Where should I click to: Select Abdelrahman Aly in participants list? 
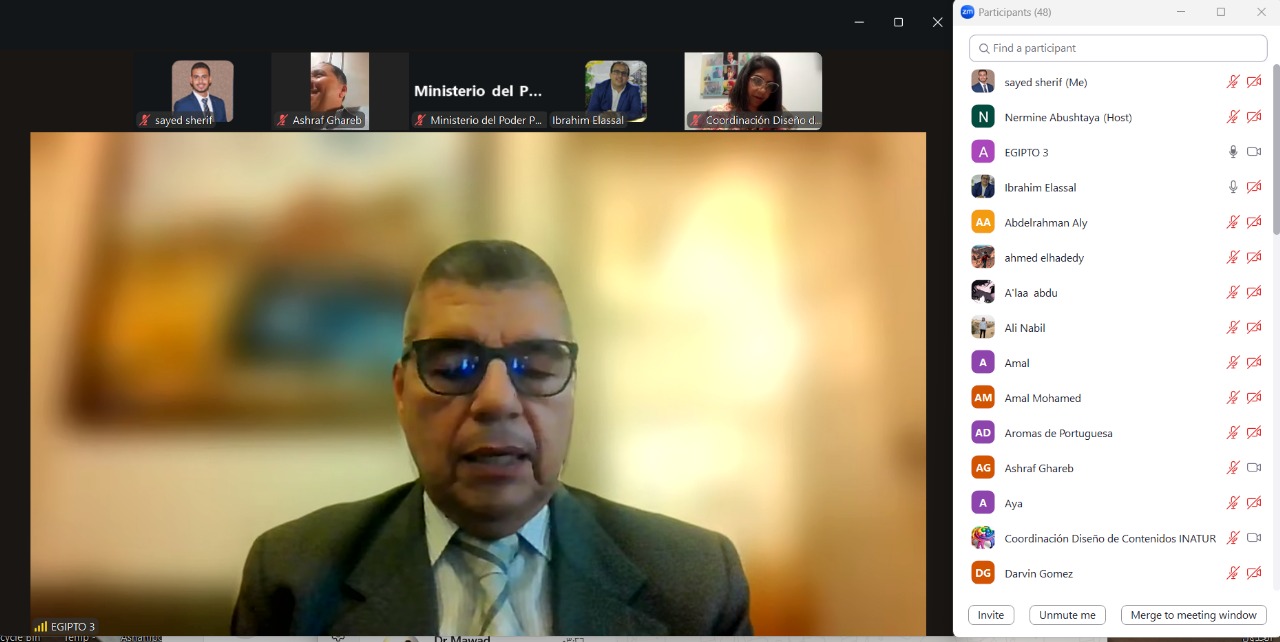click(x=1045, y=223)
